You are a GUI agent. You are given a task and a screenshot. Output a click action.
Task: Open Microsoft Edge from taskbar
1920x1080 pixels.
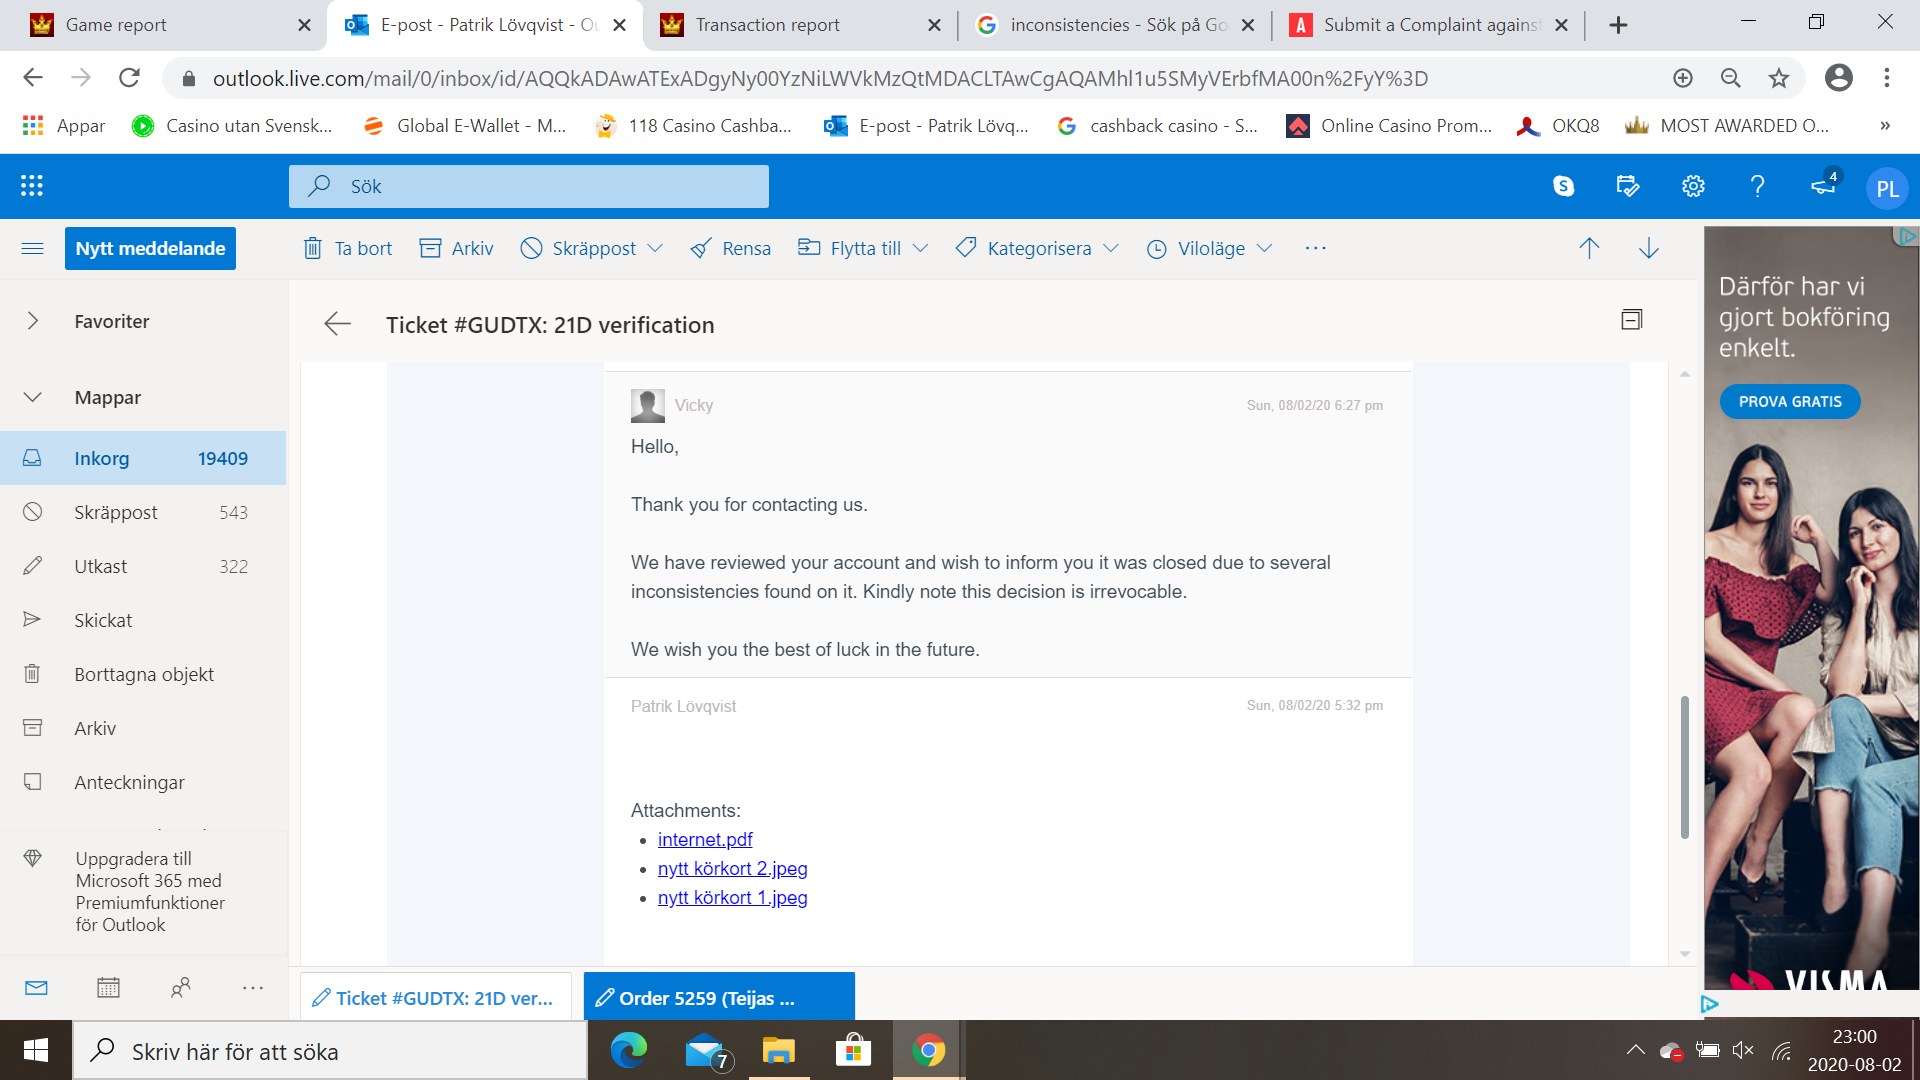(x=629, y=1050)
